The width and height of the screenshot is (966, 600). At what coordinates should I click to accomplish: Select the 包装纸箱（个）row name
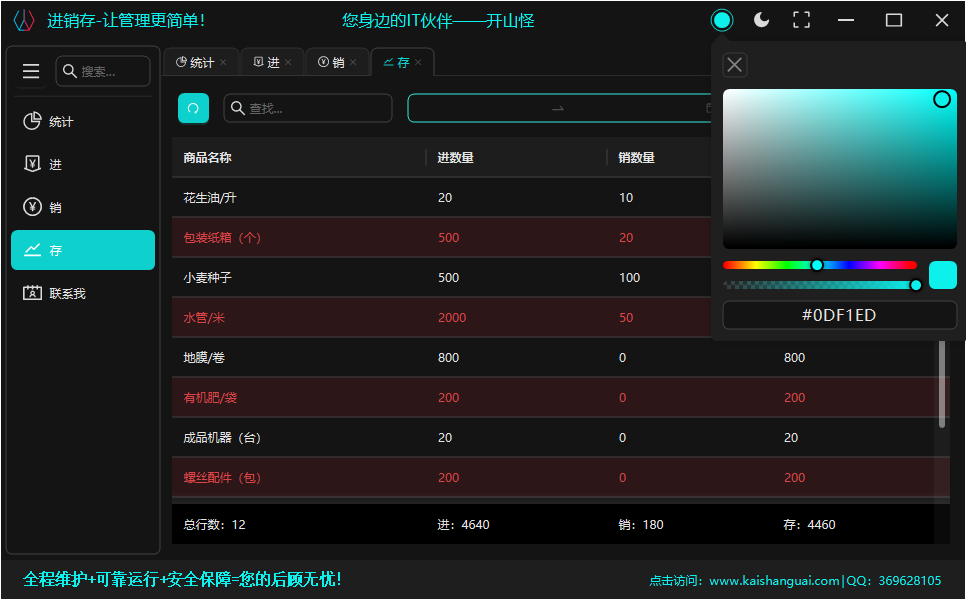(222, 238)
